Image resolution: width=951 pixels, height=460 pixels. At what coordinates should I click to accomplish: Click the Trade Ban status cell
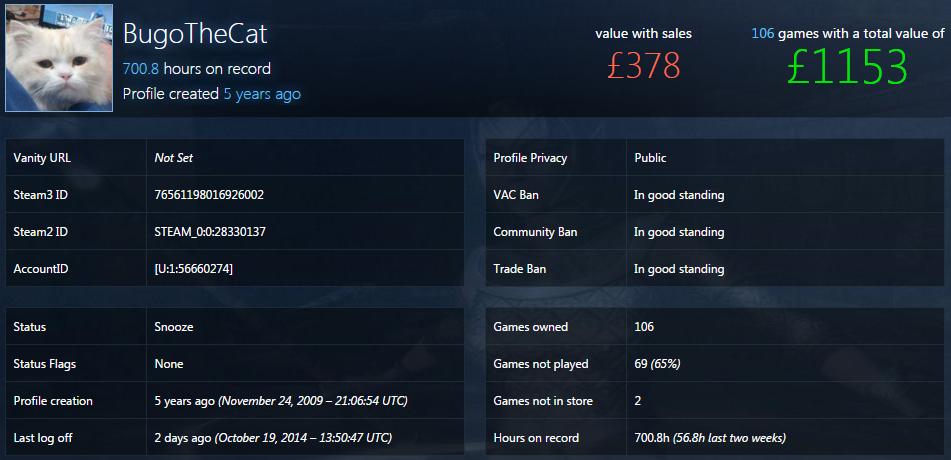[x=785, y=269]
